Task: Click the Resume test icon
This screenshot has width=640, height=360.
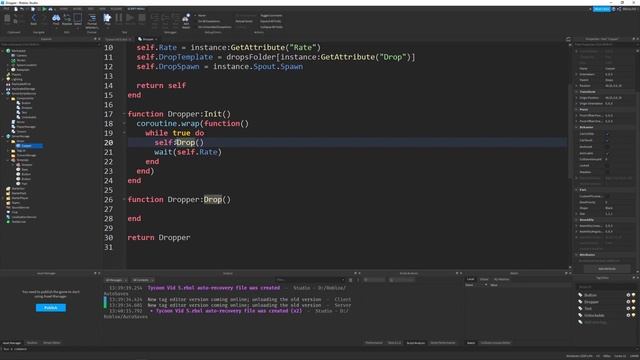Action: [x=130, y=18]
